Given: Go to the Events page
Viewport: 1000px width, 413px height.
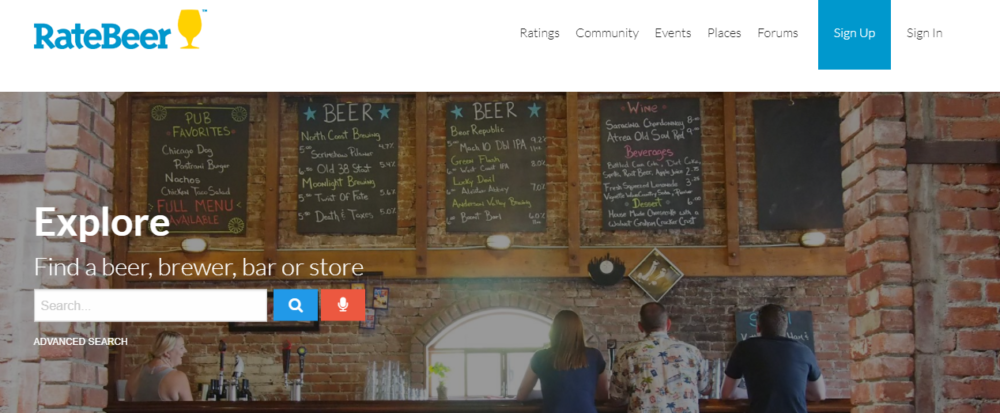Looking at the screenshot, I should pyautogui.click(x=673, y=33).
